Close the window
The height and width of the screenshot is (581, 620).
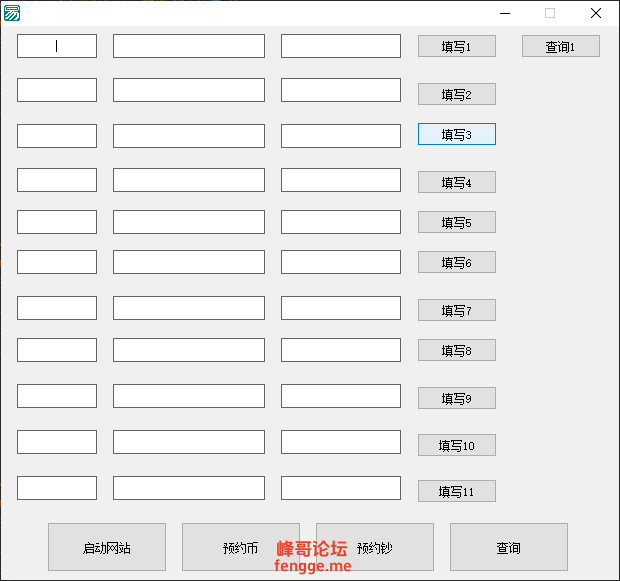[596, 13]
